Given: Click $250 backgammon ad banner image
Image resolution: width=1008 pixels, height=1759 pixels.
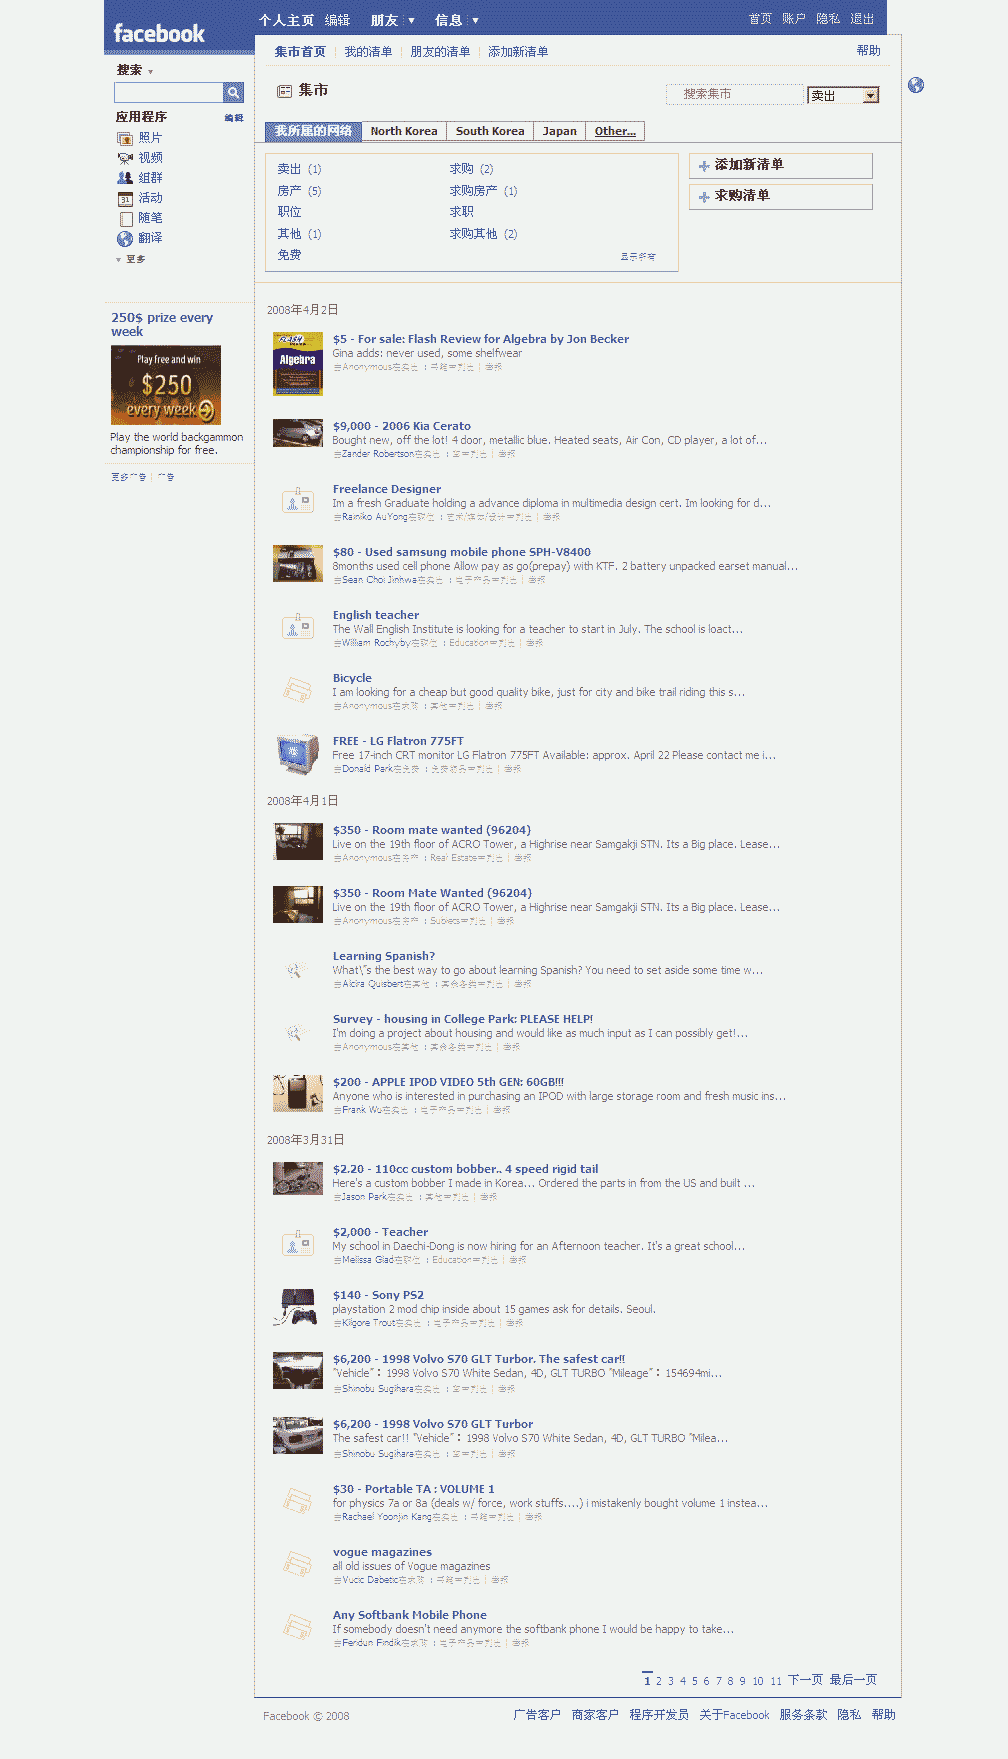Looking at the screenshot, I should click(x=166, y=385).
